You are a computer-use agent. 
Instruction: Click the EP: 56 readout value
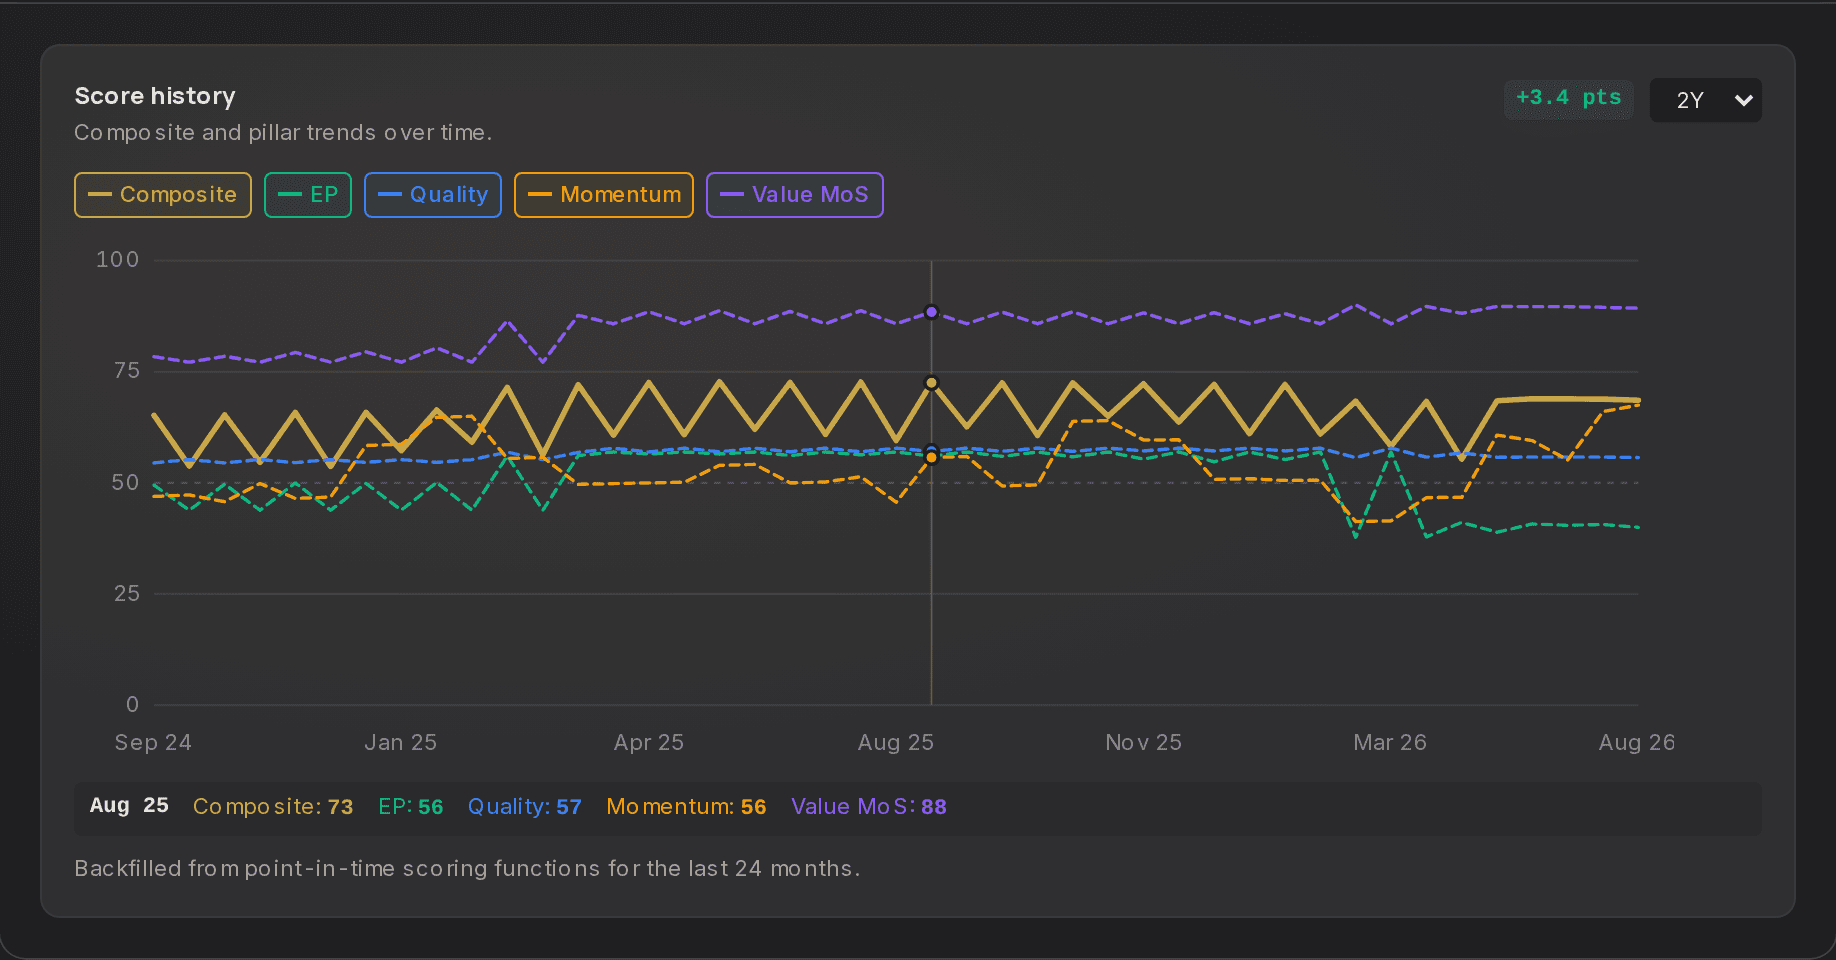pyautogui.click(x=411, y=807)
